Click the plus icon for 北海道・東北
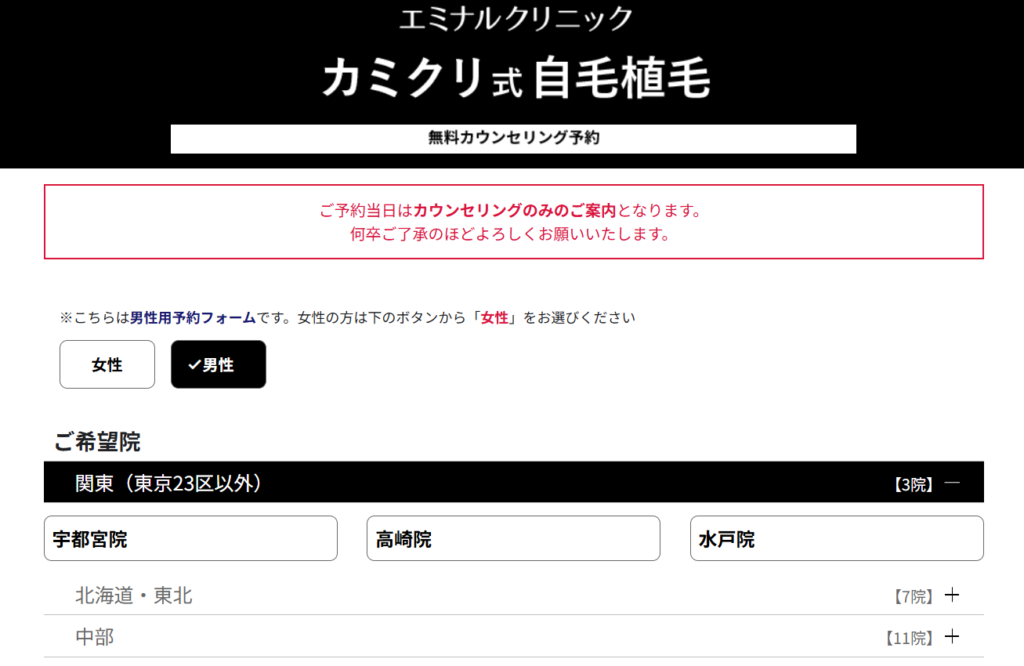 [x=952, y=595]
